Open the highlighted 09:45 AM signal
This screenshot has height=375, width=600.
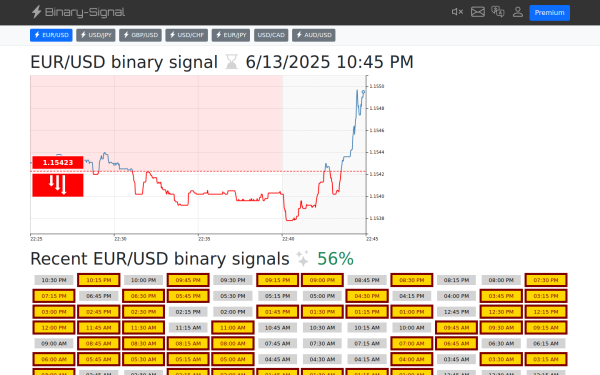457,328
